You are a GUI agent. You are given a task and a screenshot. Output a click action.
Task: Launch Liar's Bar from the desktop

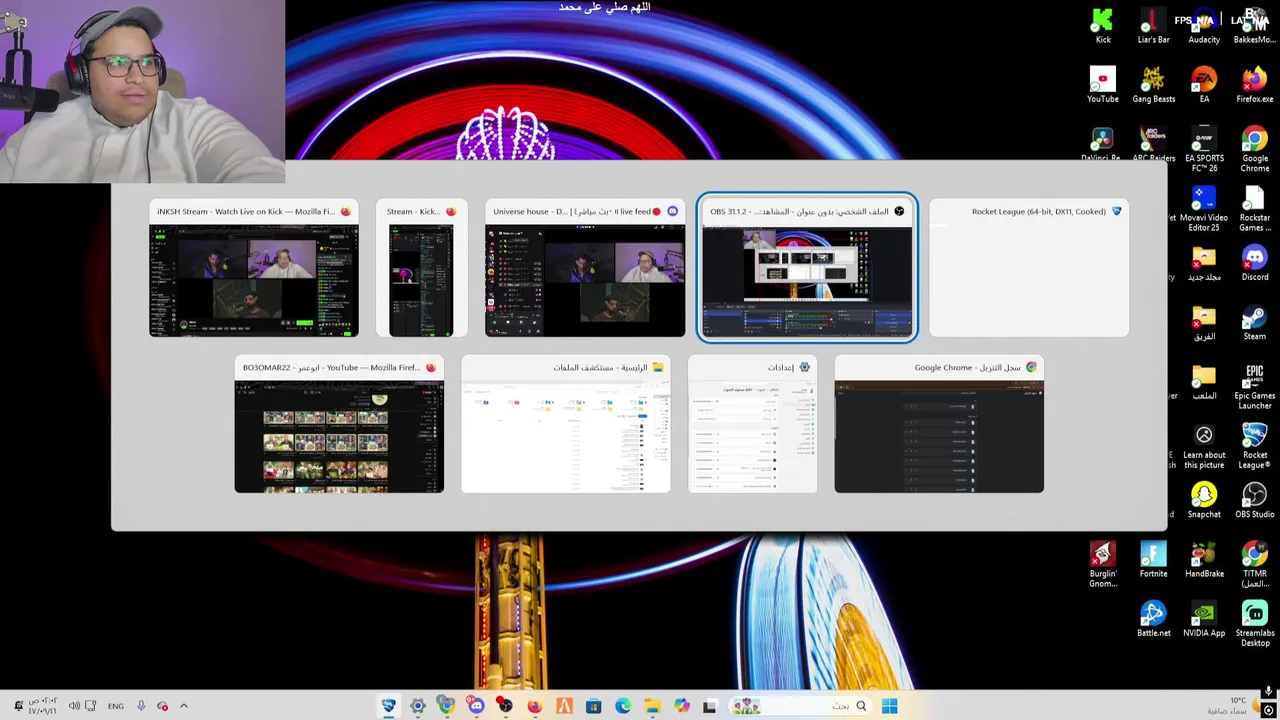(x=1153, y=26)
